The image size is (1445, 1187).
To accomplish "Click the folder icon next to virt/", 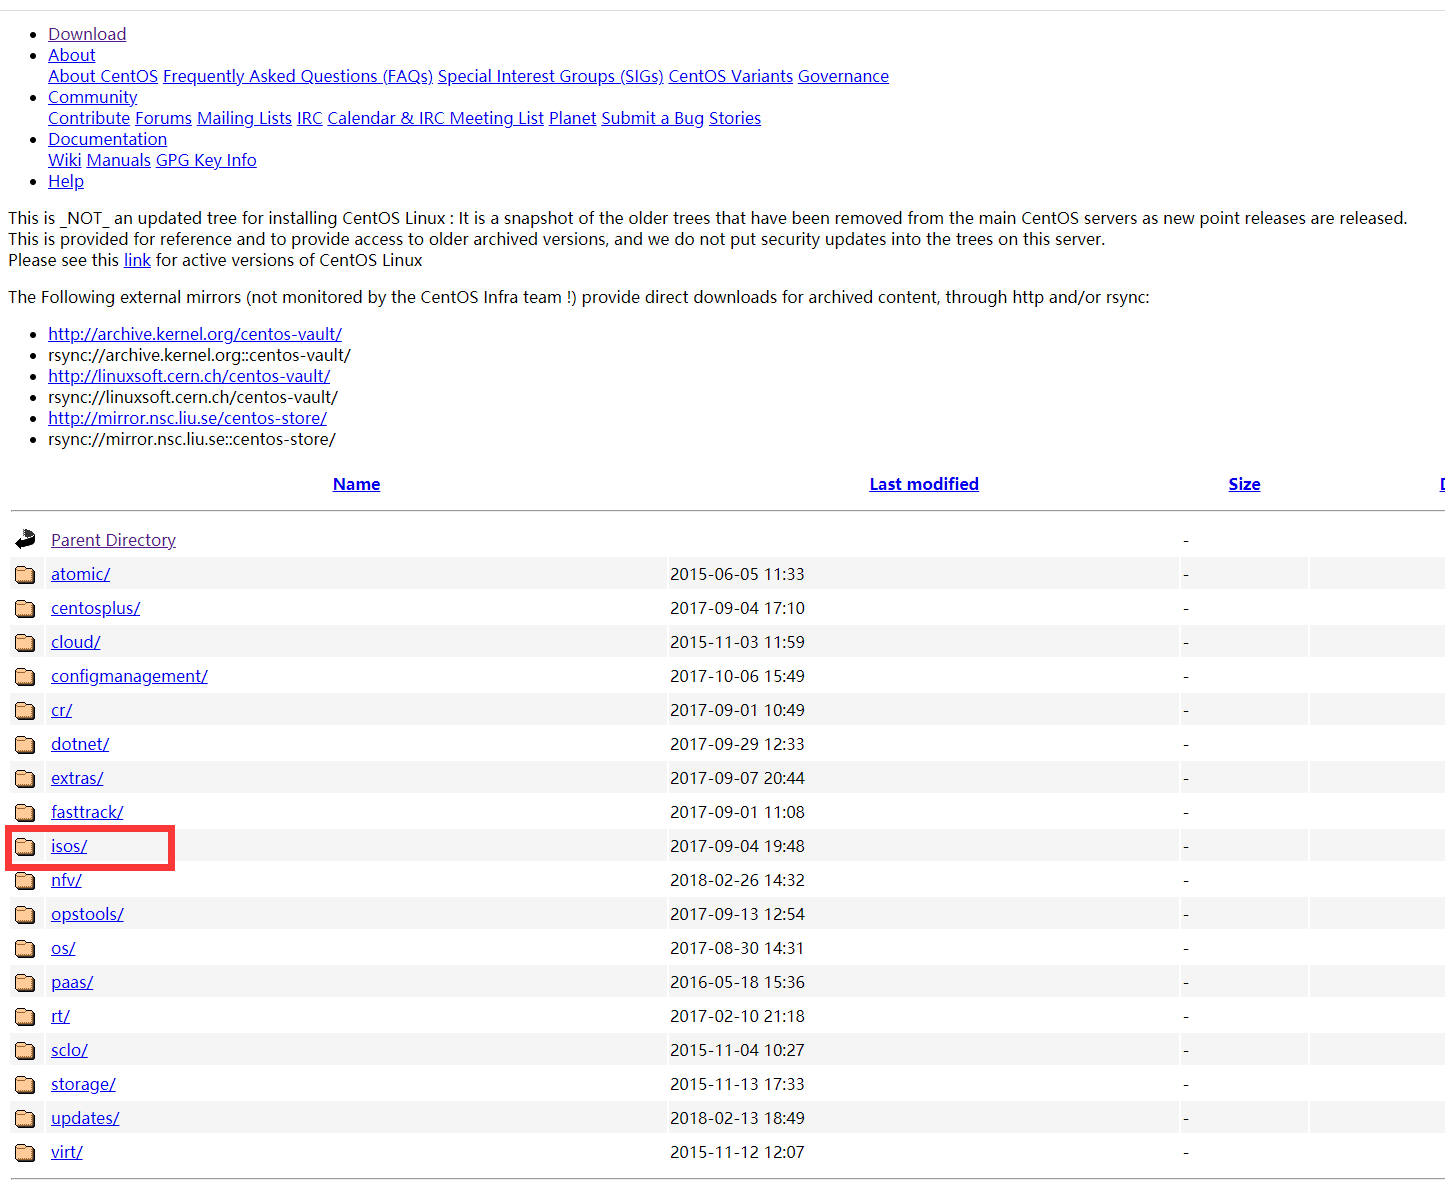I will coord(25,1152).
